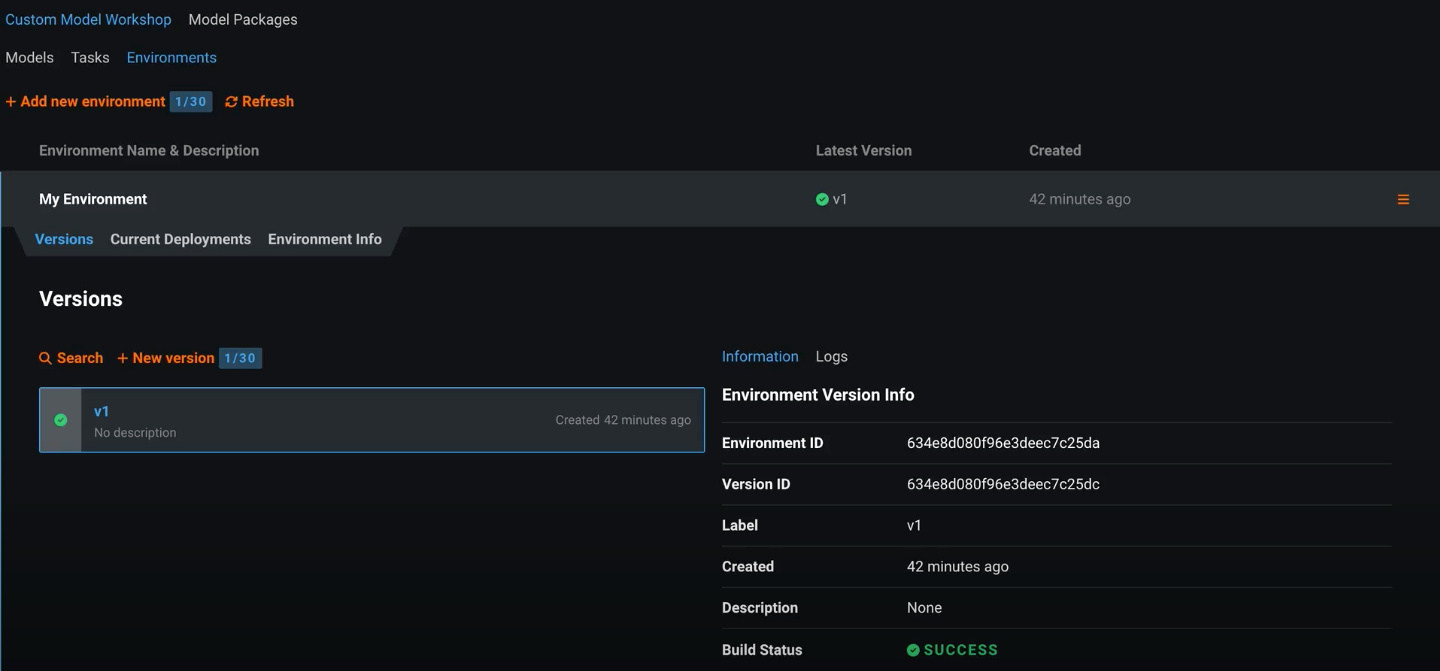Go to the Models sub-tab

[30, 57]
